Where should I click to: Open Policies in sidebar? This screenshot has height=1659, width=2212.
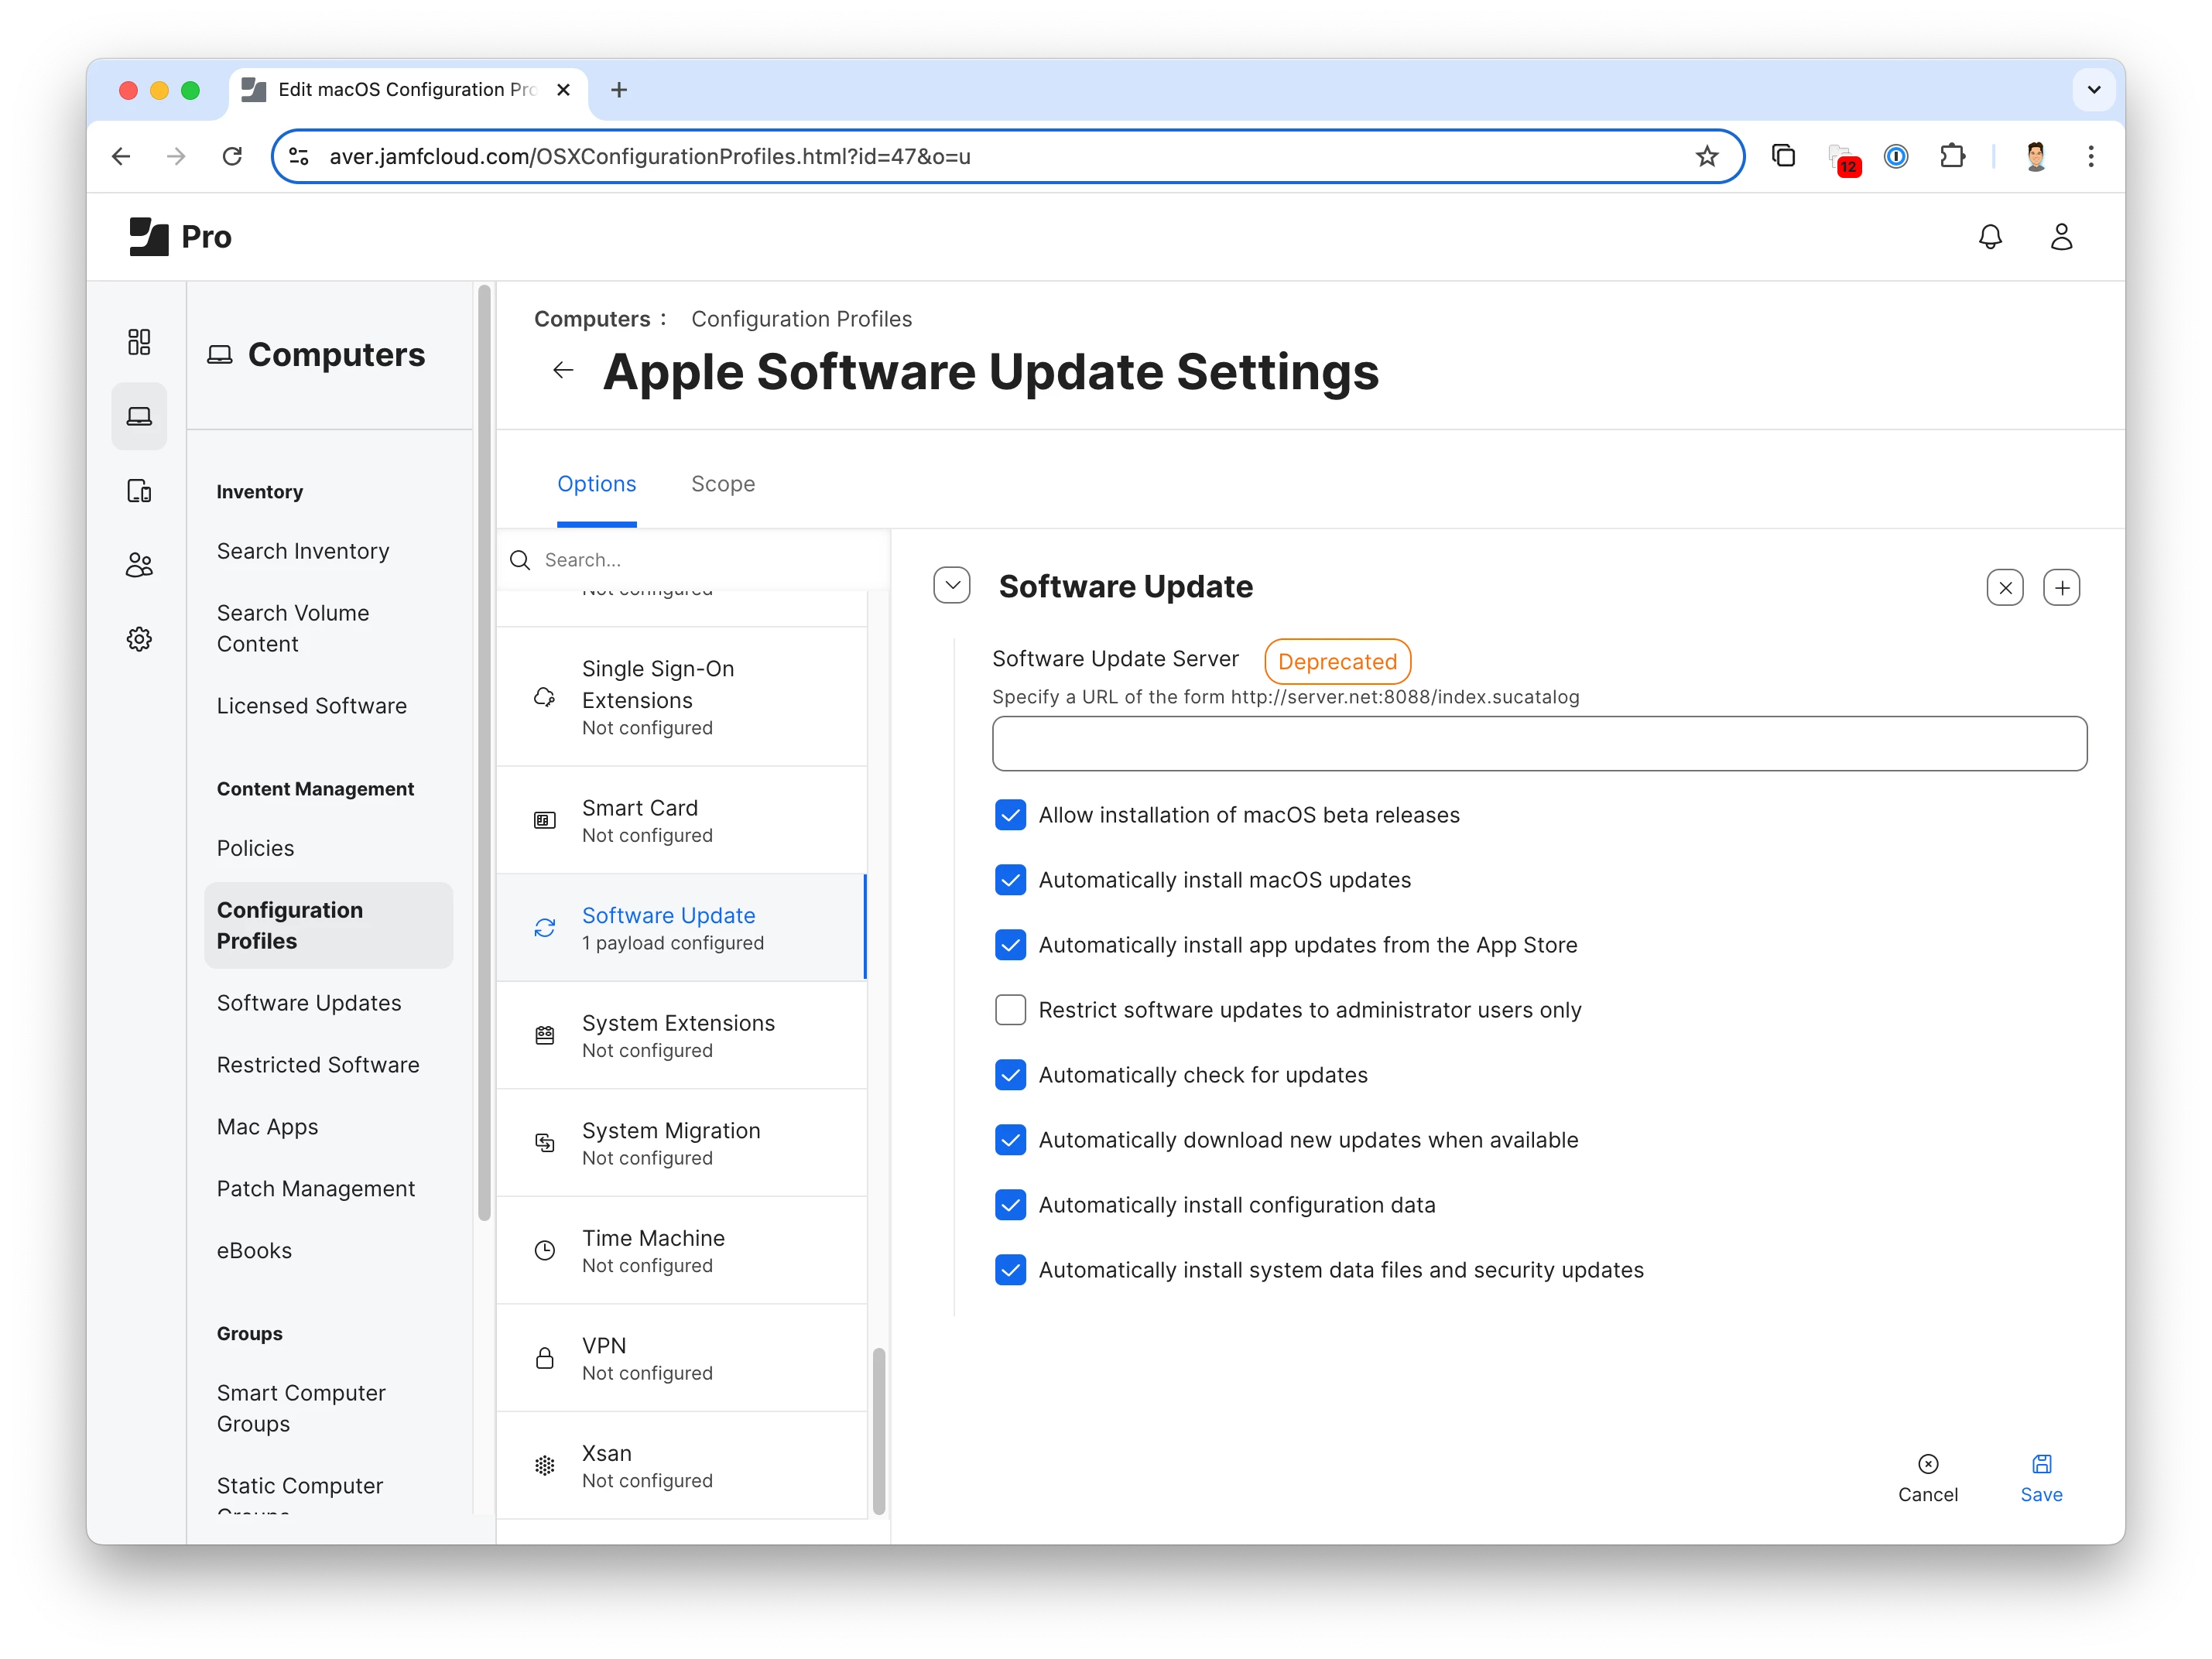256,848
